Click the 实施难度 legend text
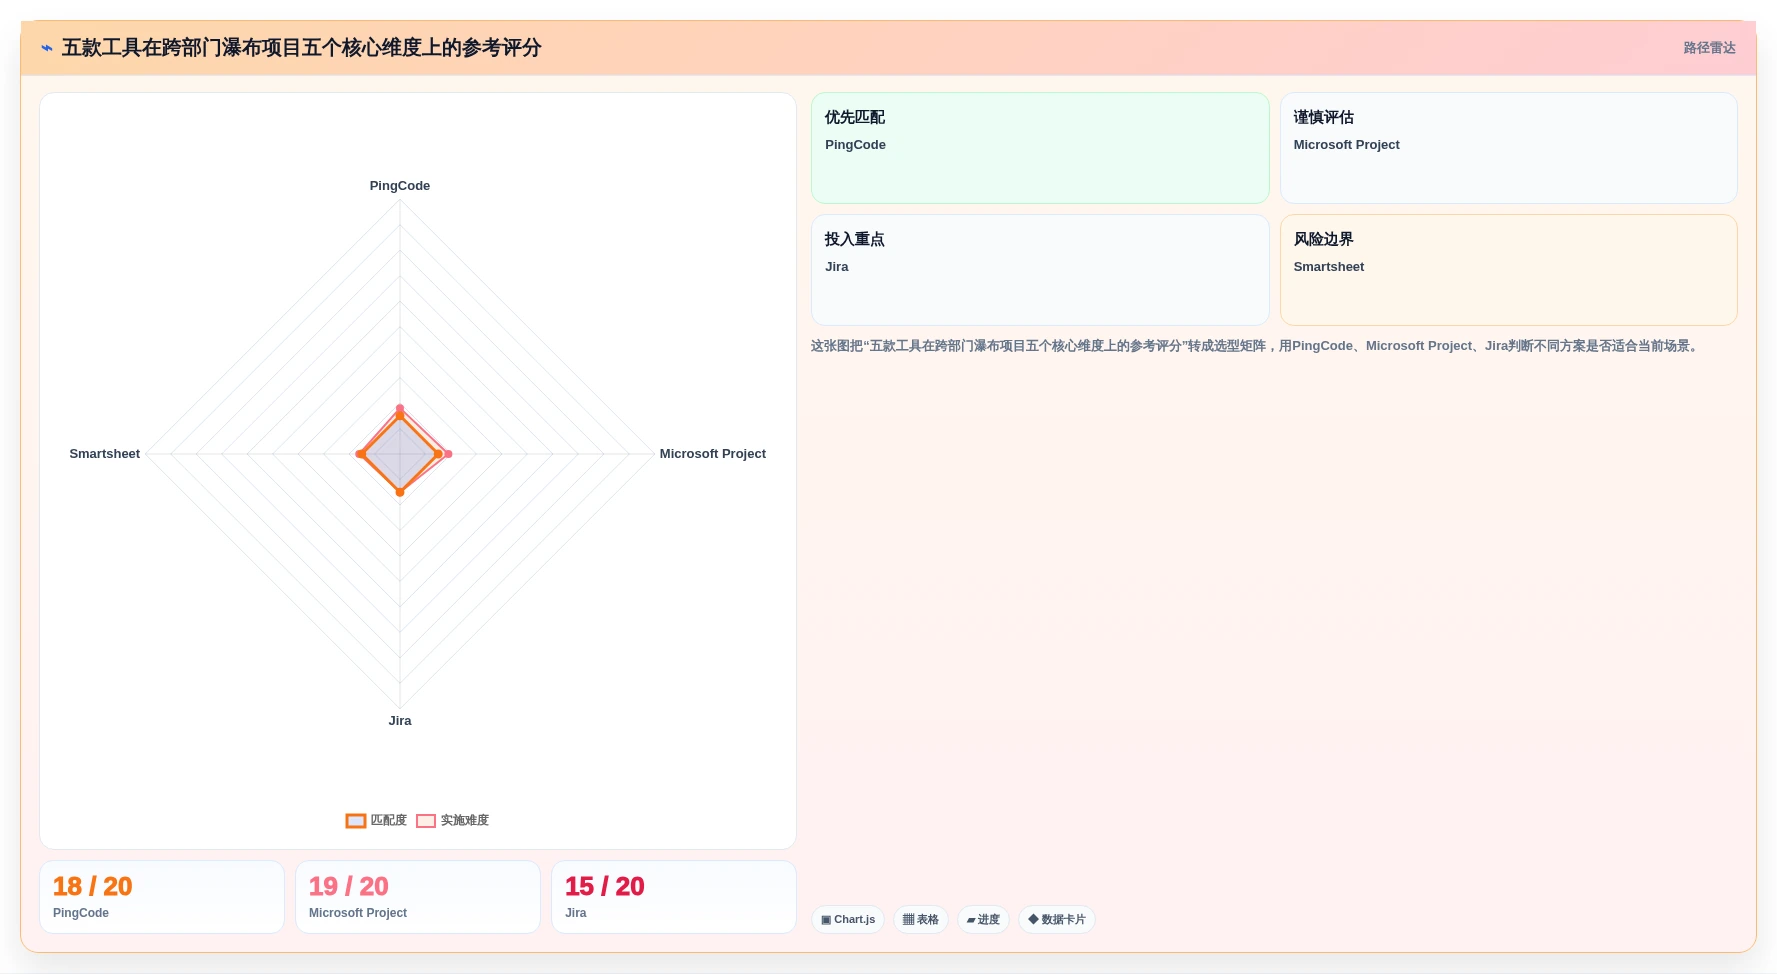The image size is (1777, 974). click(465, 820)
